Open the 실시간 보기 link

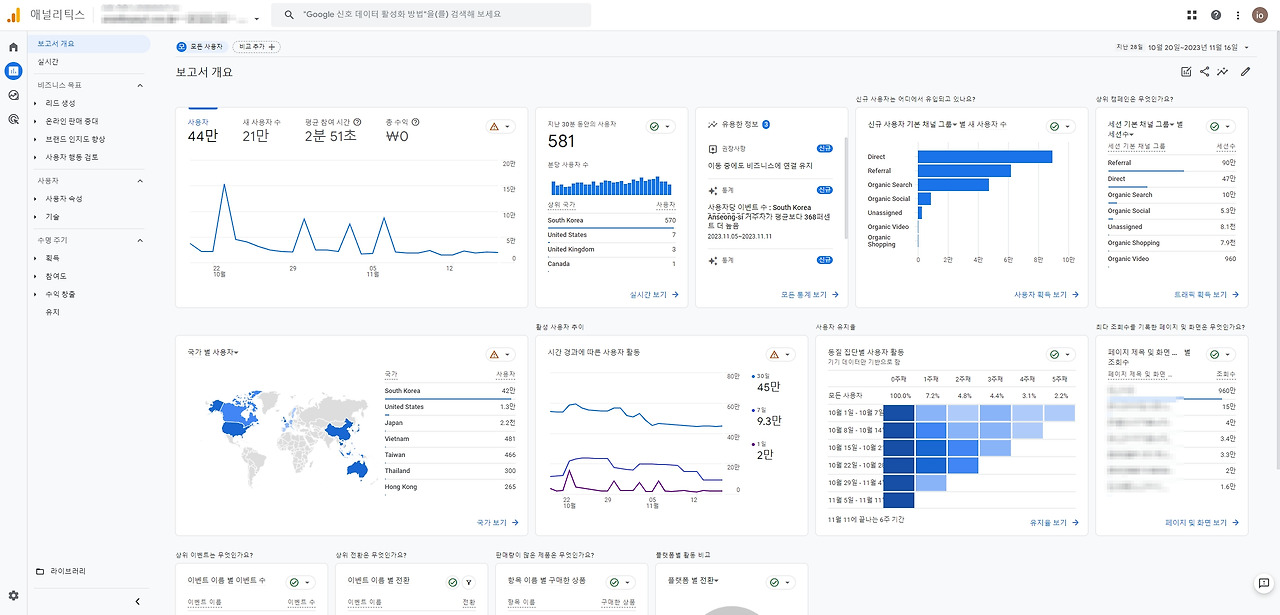click(x=655, y=295)
